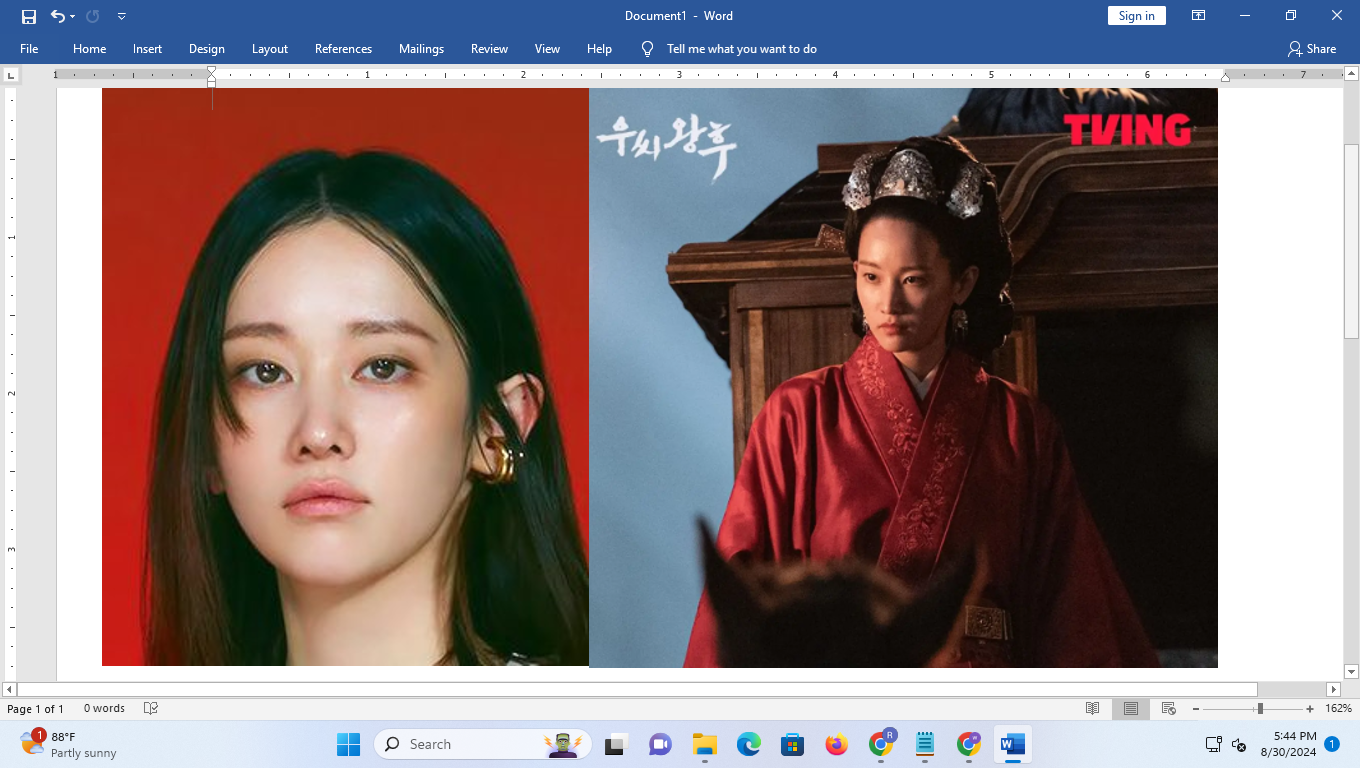Image resolution: width=1360 pixels, height=768 pixels.
Task: Go to the References tab
Action: point(343,49)
